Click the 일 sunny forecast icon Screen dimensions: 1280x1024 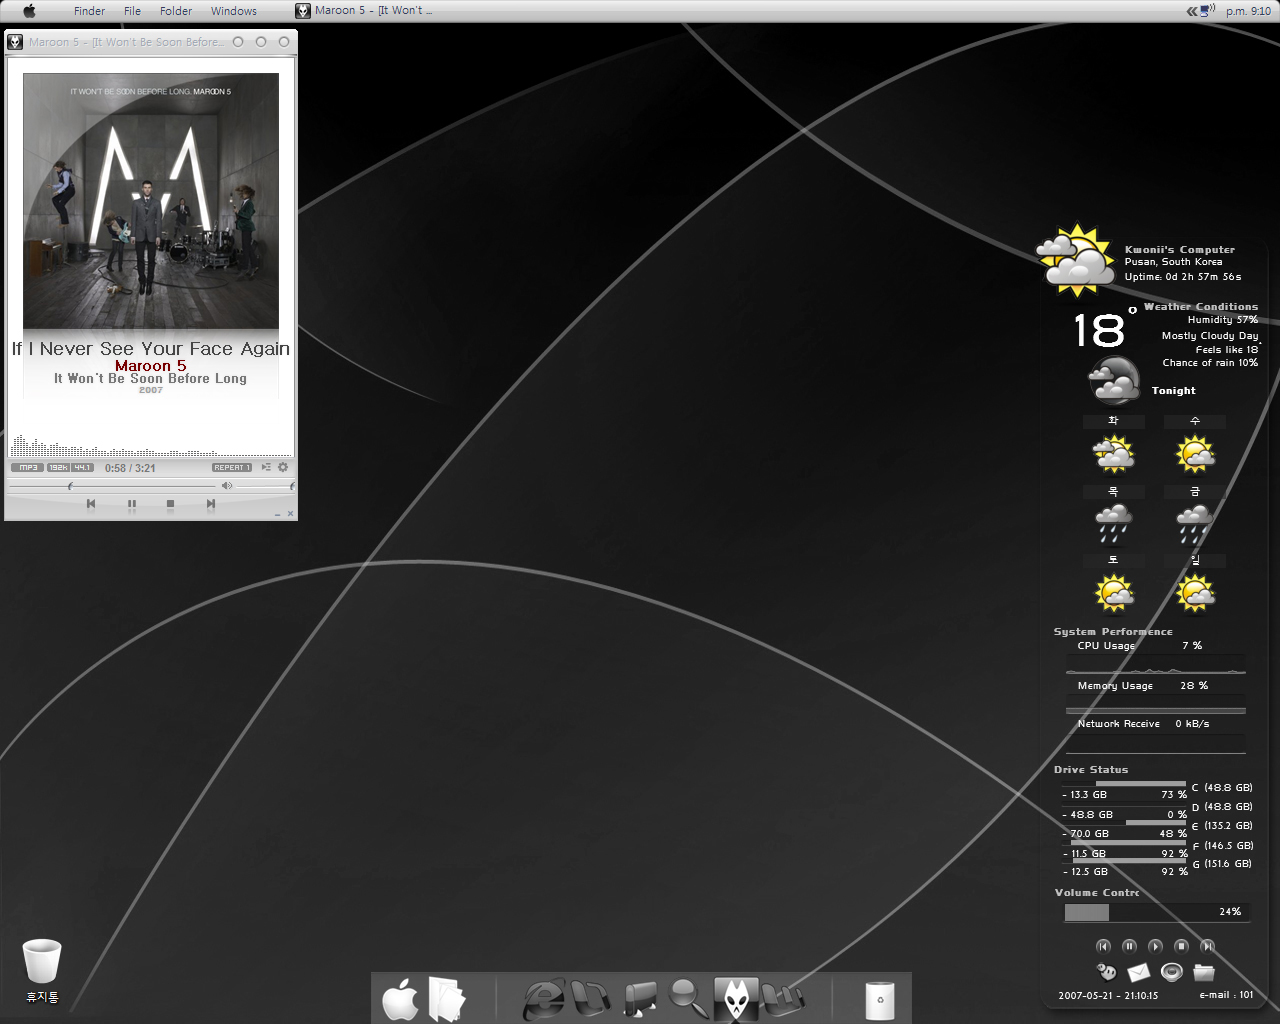1195,593
